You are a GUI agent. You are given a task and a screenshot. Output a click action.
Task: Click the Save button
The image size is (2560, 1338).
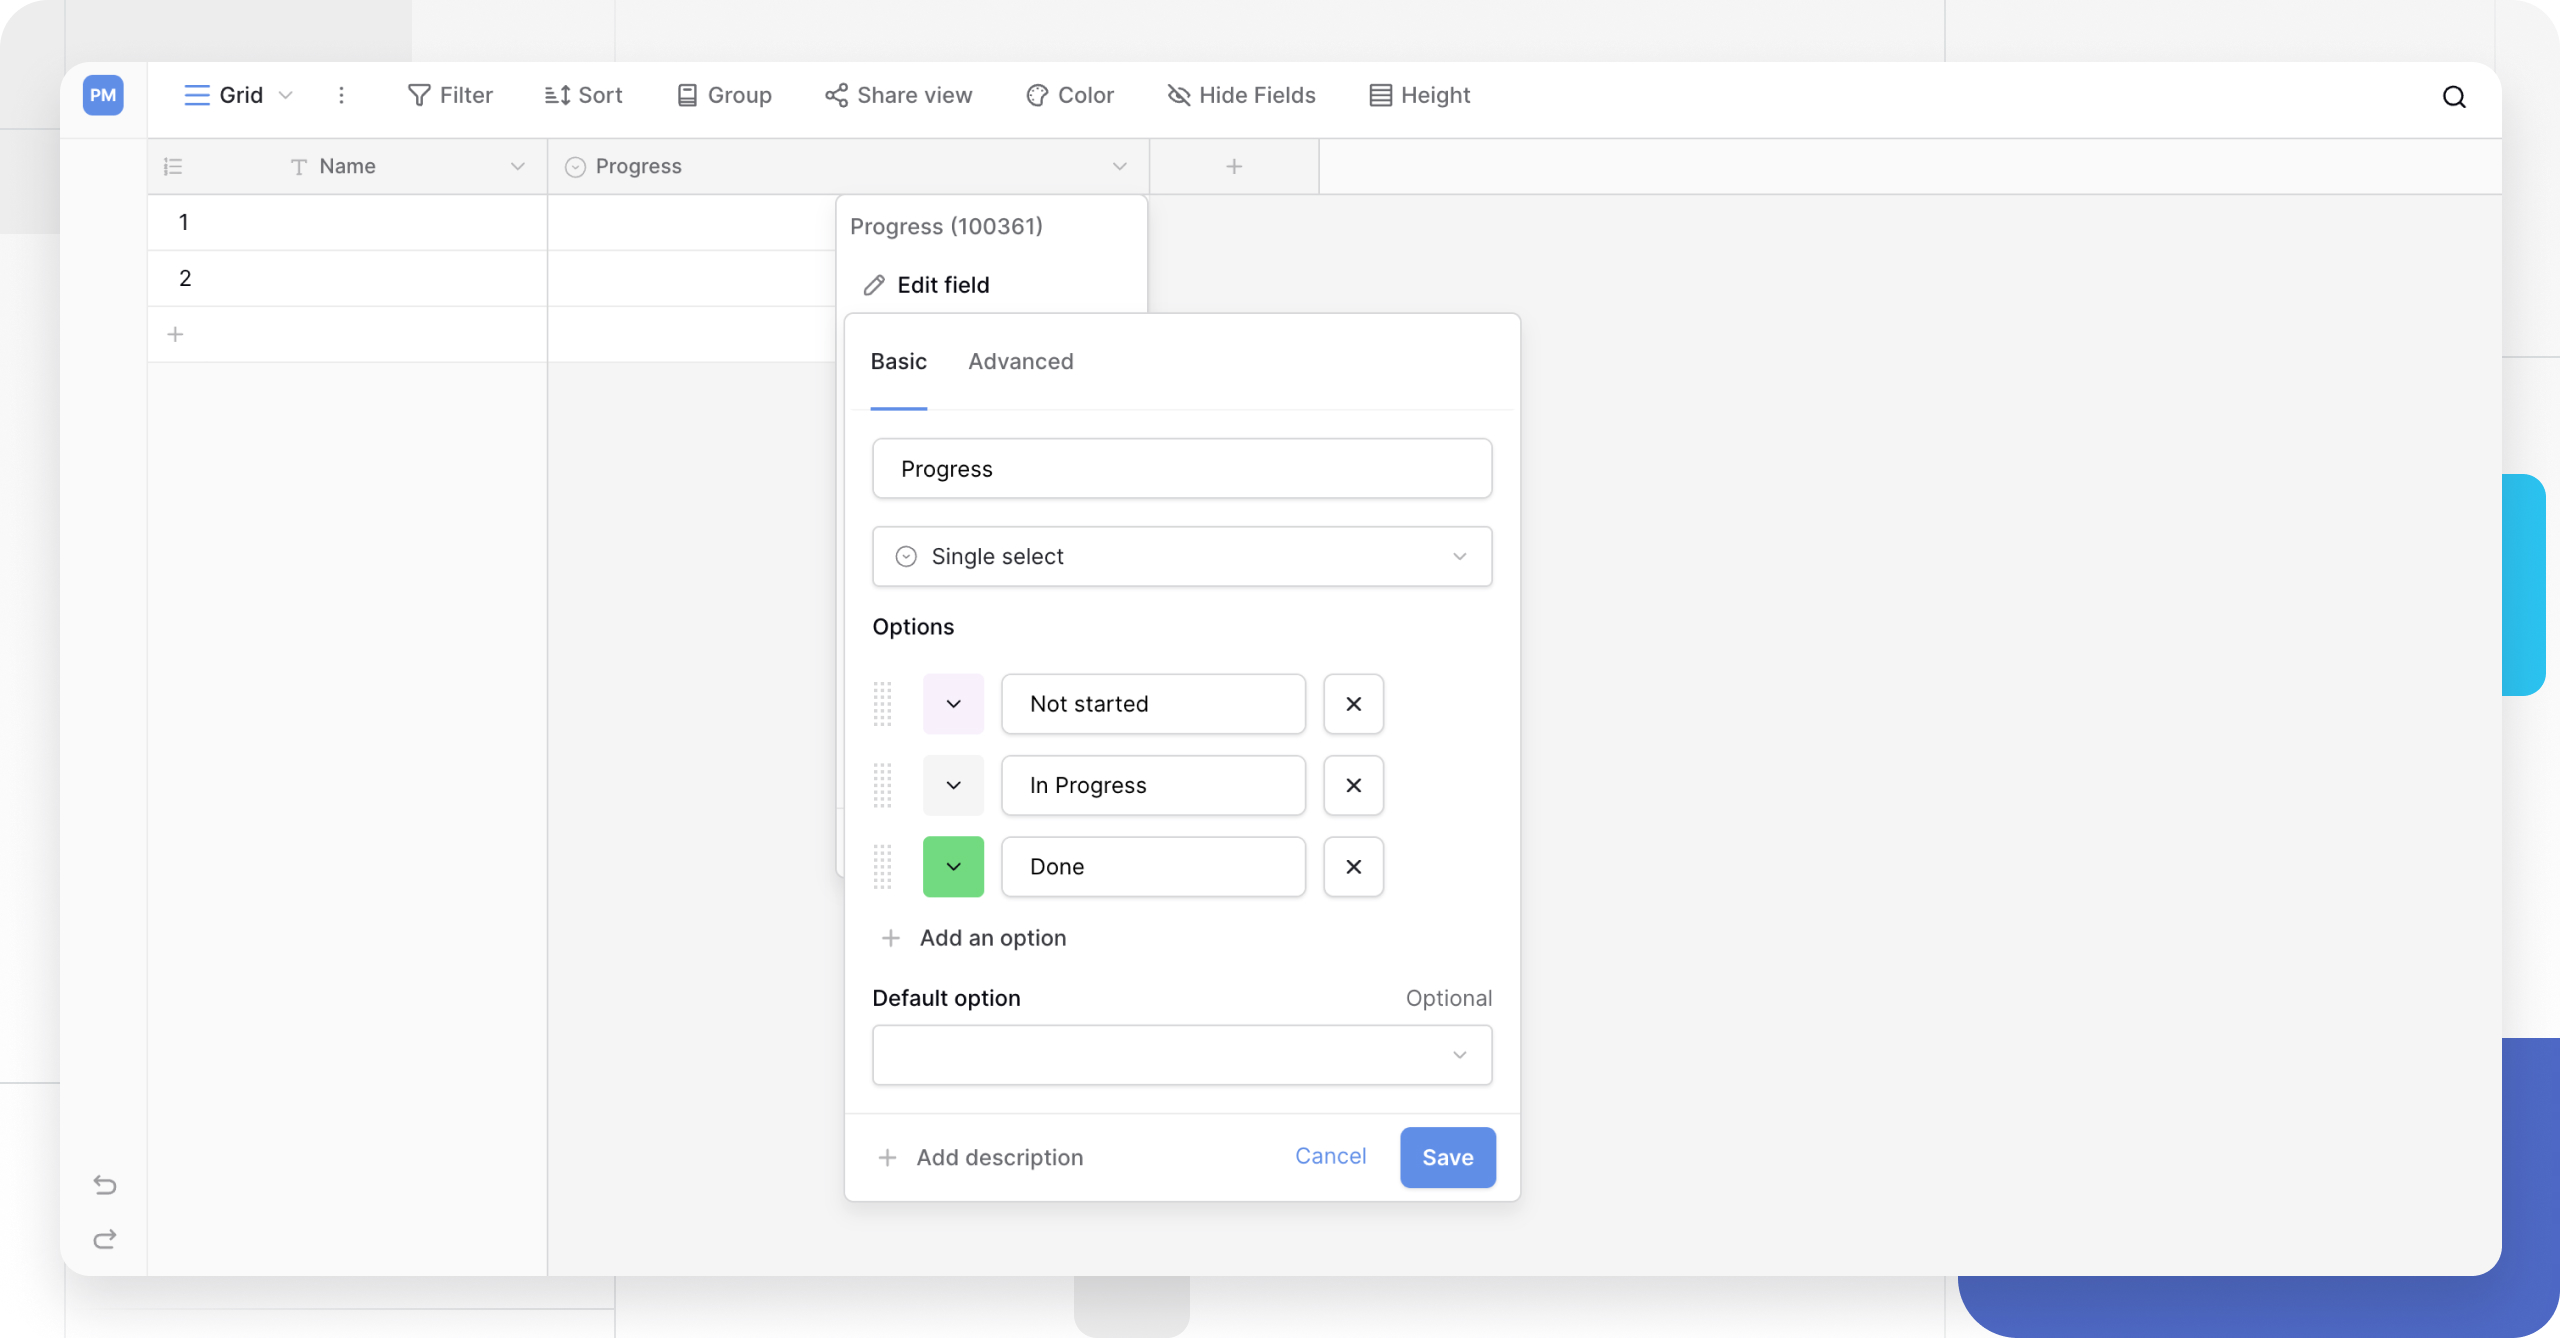1447,1157
